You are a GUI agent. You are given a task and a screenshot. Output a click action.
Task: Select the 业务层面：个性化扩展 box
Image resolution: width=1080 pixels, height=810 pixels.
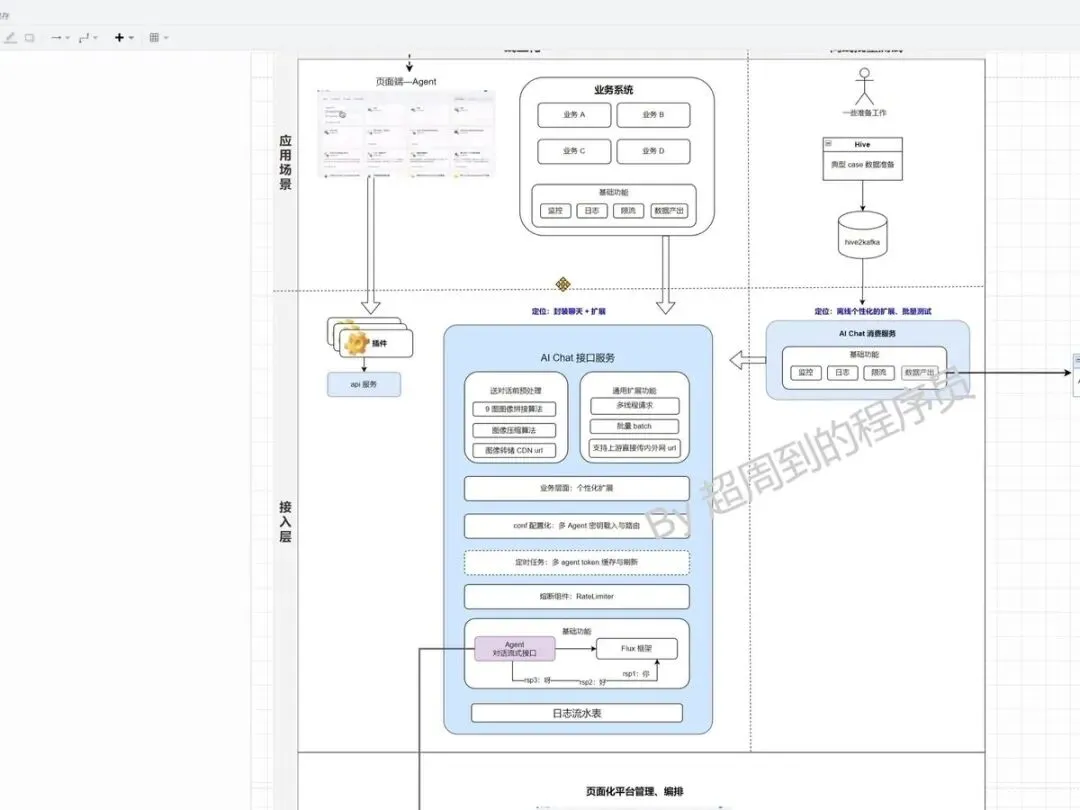[x=577, y=488]
